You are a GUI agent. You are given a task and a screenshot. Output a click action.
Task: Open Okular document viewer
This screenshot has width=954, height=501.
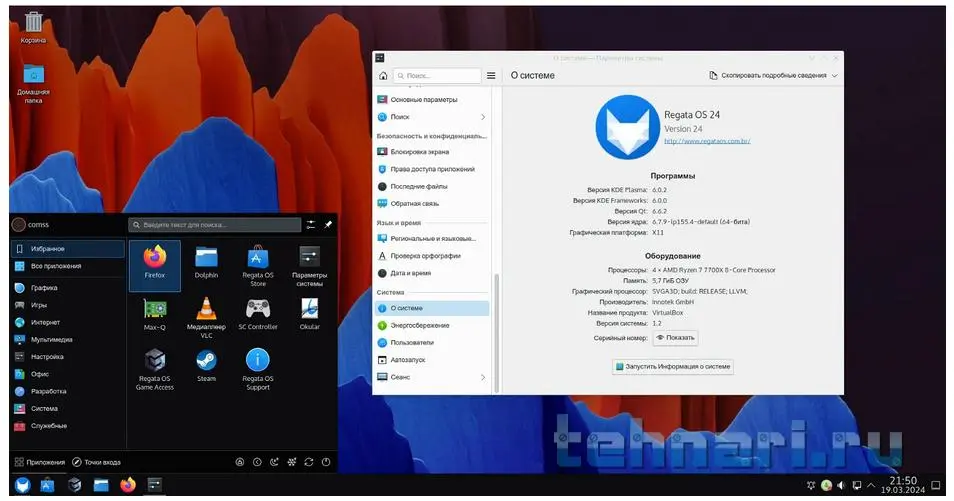(x=309, y=315)
